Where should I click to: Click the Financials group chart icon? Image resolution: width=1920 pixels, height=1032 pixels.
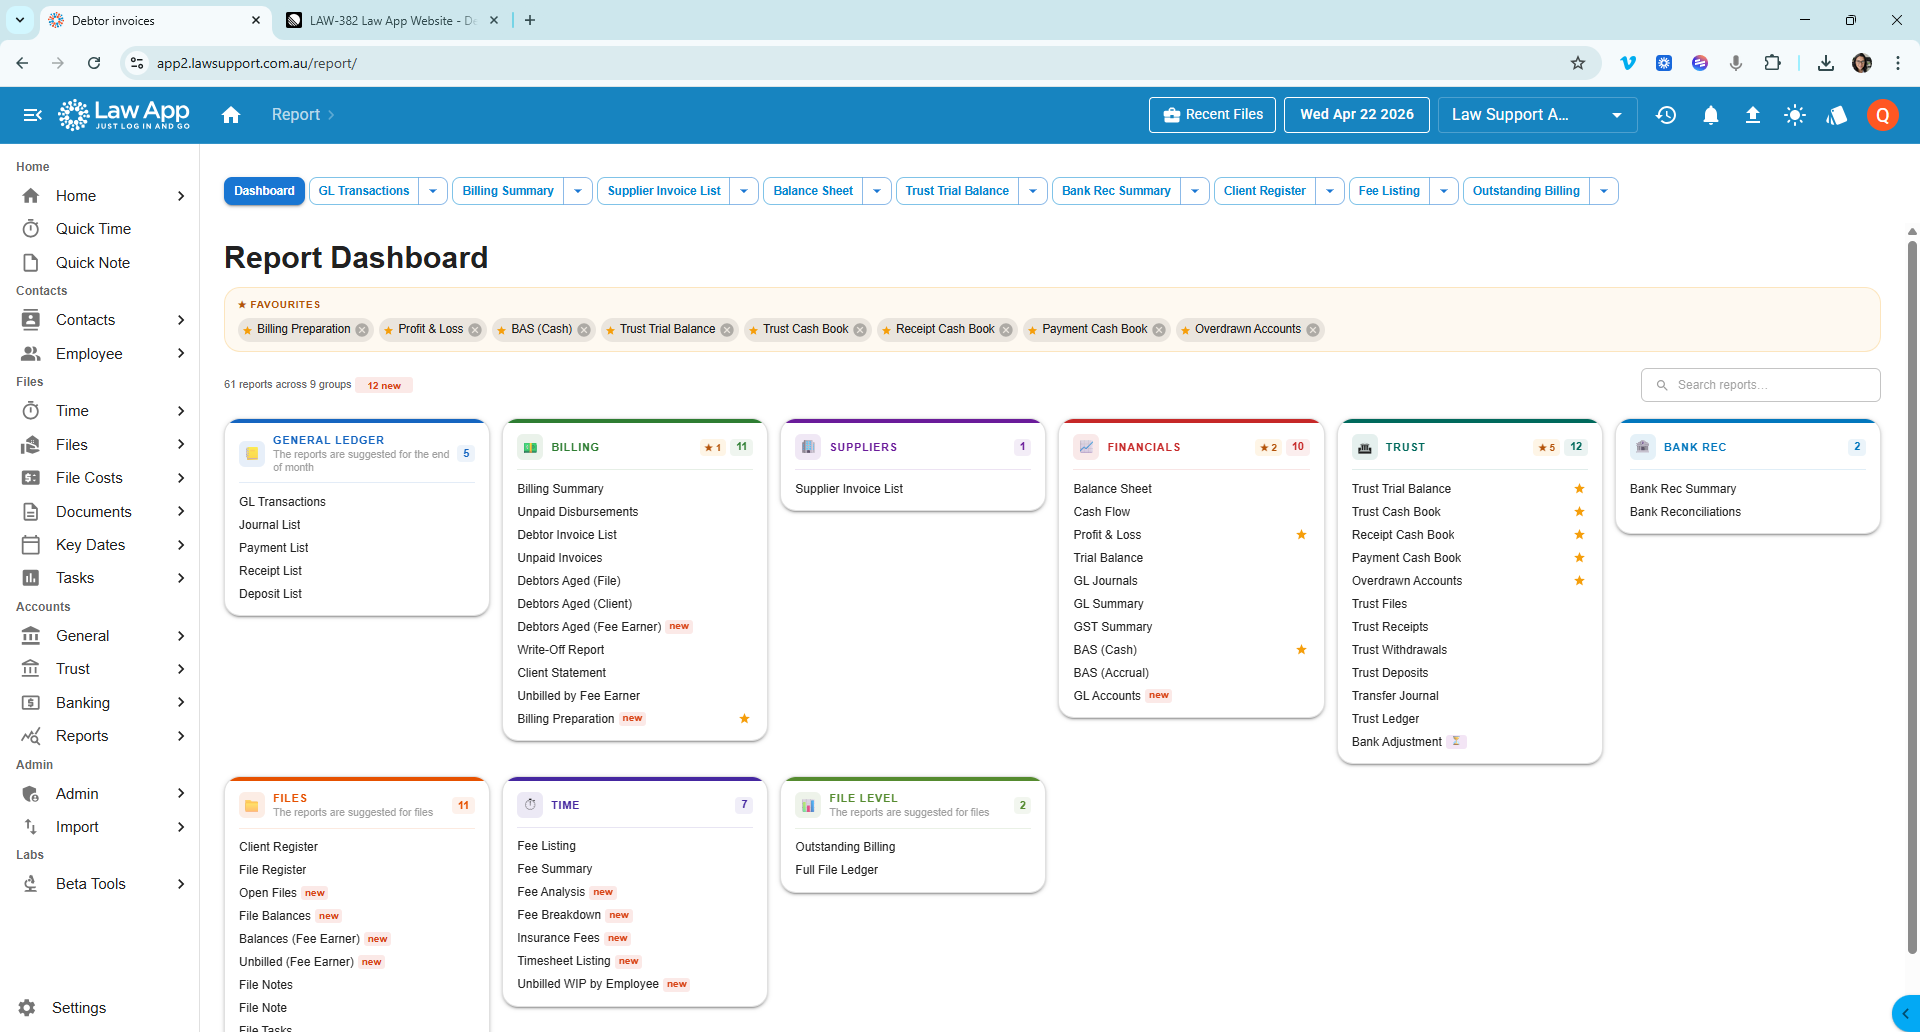click(x=1086, y=447)
